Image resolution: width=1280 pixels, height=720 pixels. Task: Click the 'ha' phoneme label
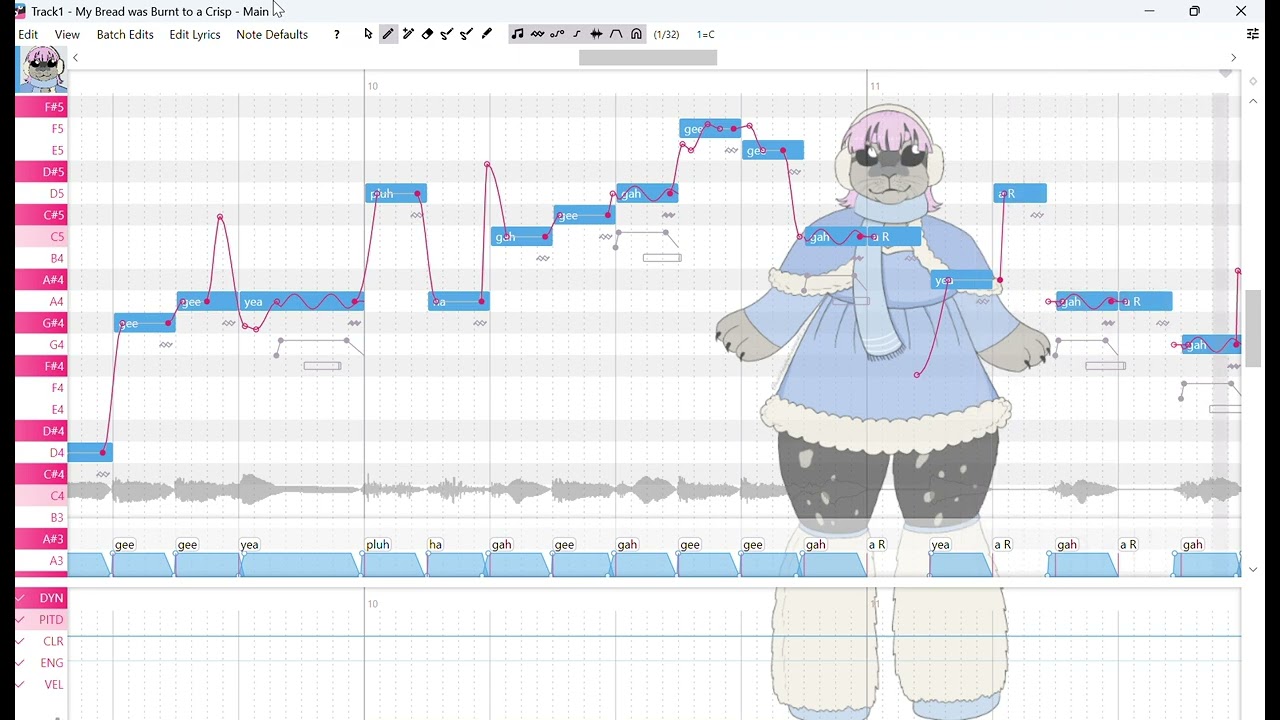[x=435, y=545]
